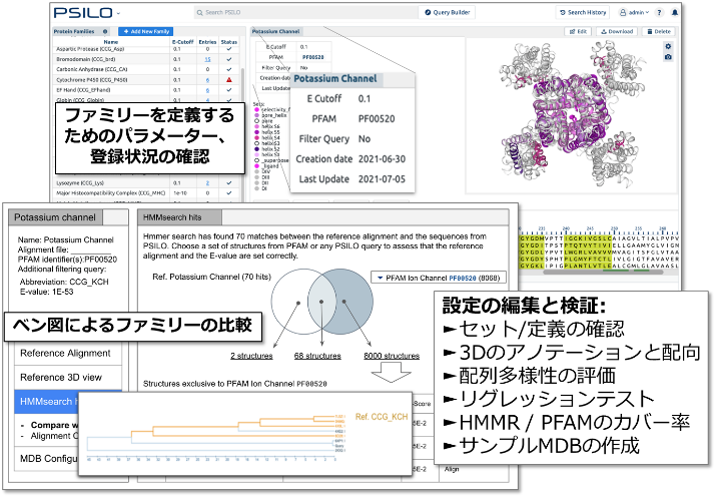The height and width of the screenshot is (497, 719).
Task: Toggle the helix S3 set circle
Action: (x=256, y=144)
